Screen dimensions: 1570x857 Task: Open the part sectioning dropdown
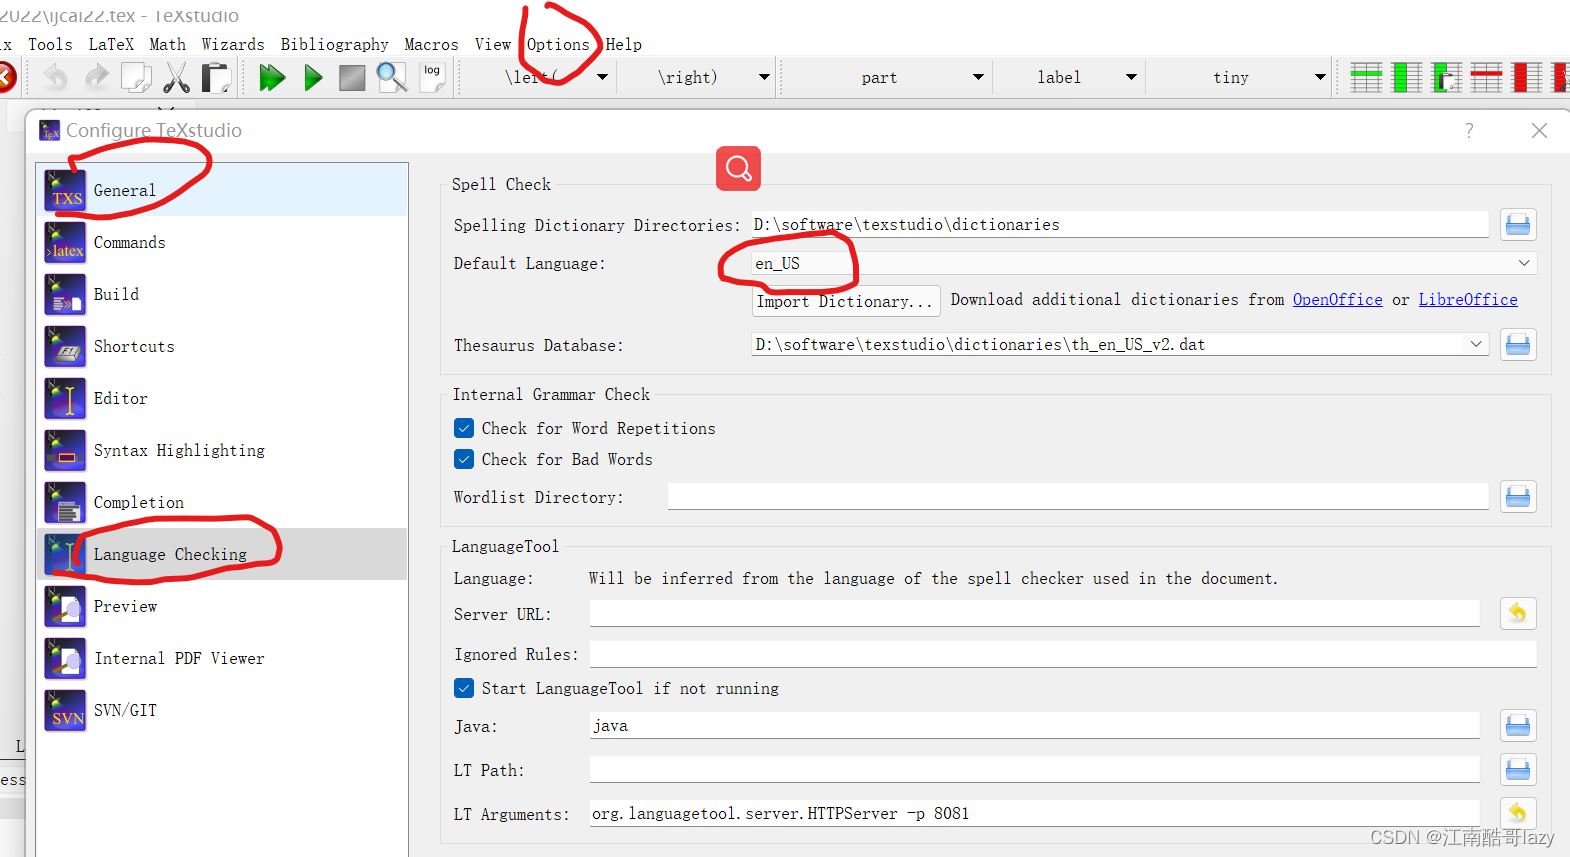(978, 77)
